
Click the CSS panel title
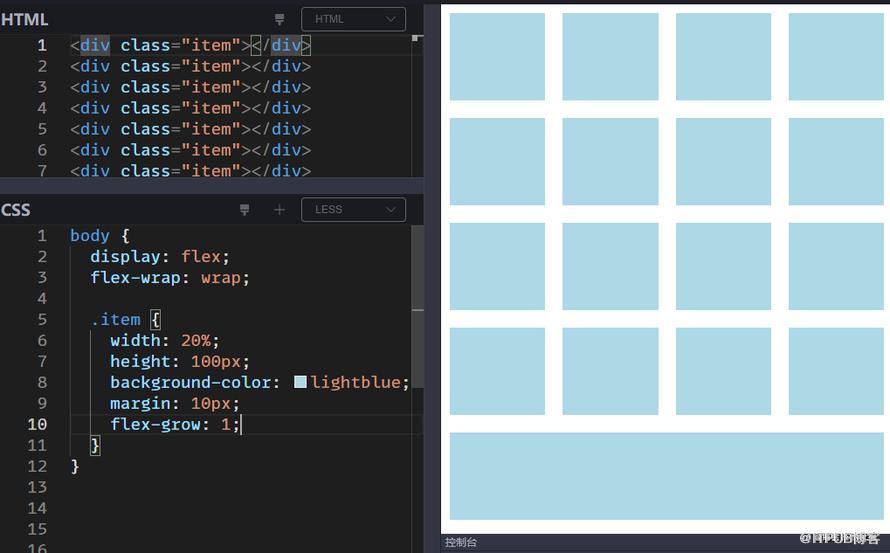click(16, 210)
